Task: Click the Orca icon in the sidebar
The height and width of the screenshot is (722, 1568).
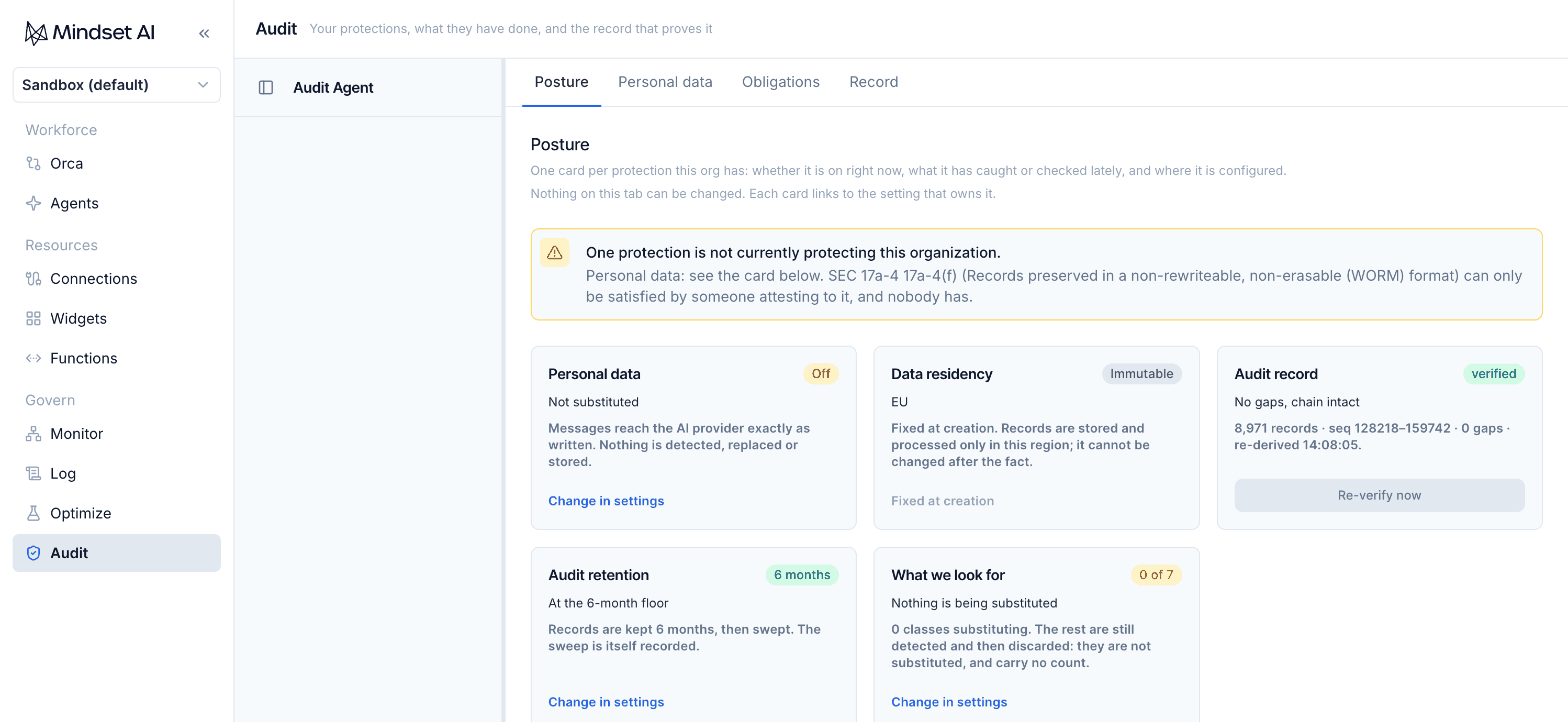Action: [x=33, y=164]
